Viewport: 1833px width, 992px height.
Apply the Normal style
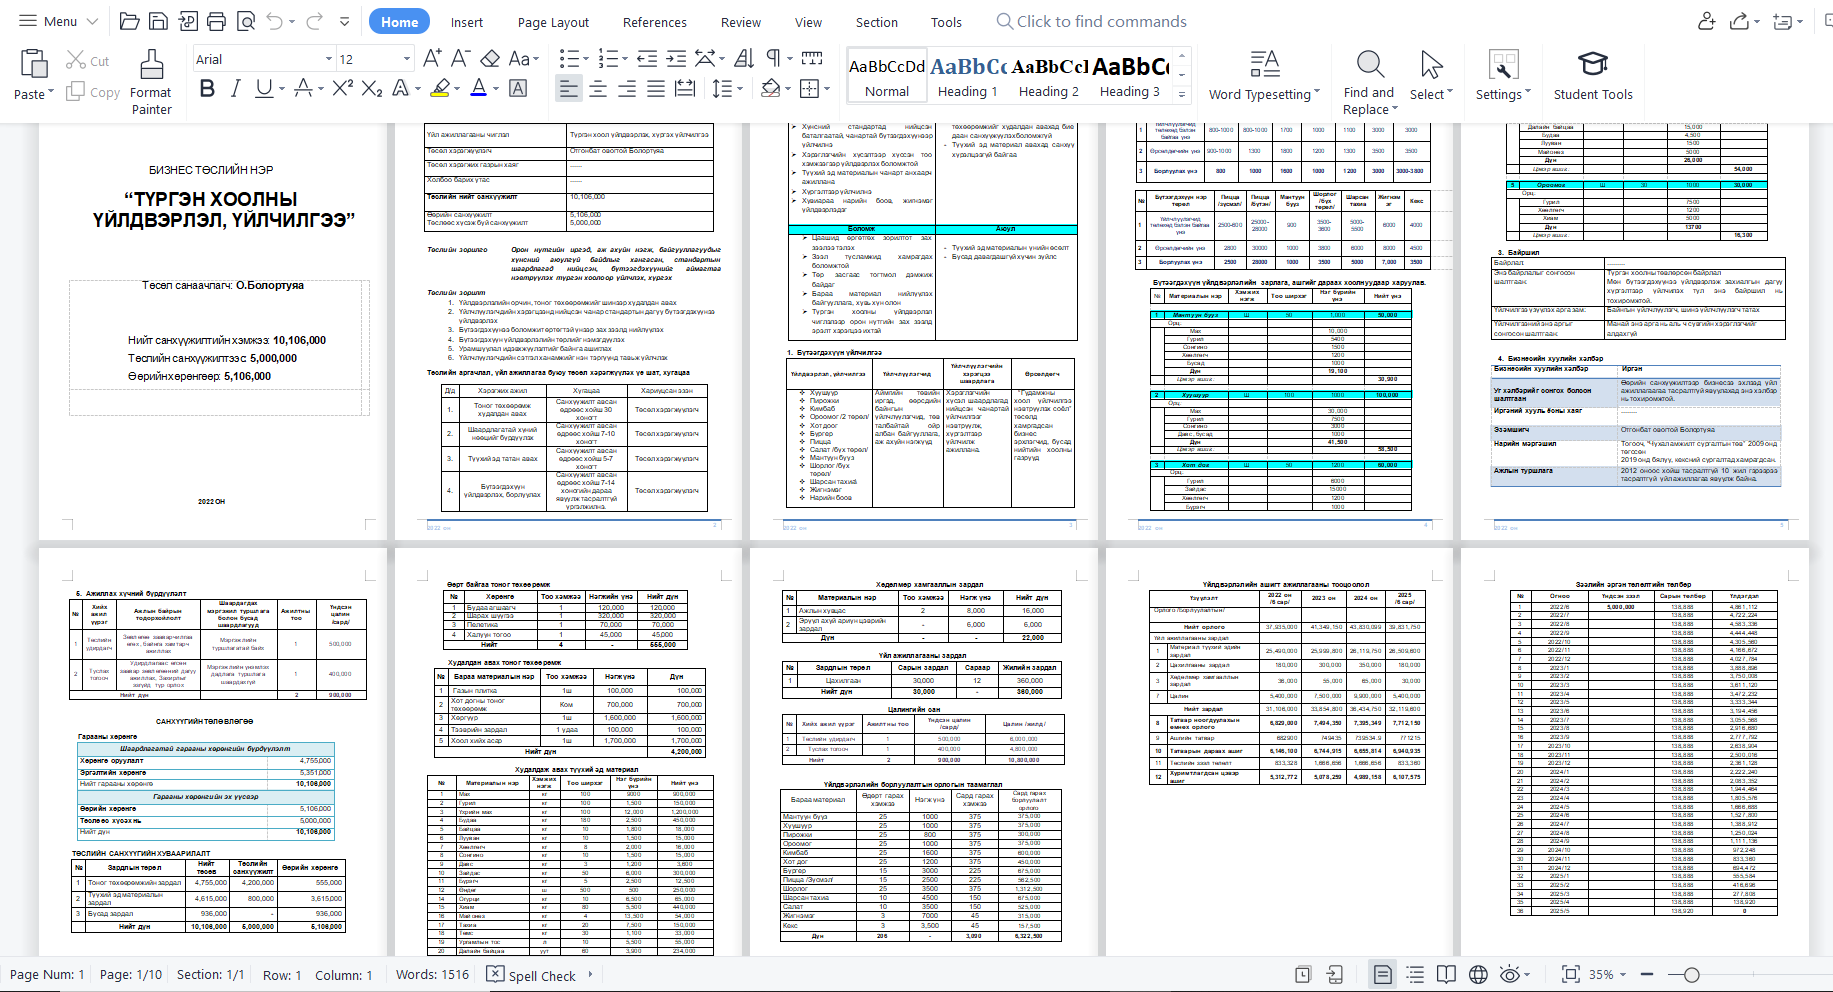point(887,76)
